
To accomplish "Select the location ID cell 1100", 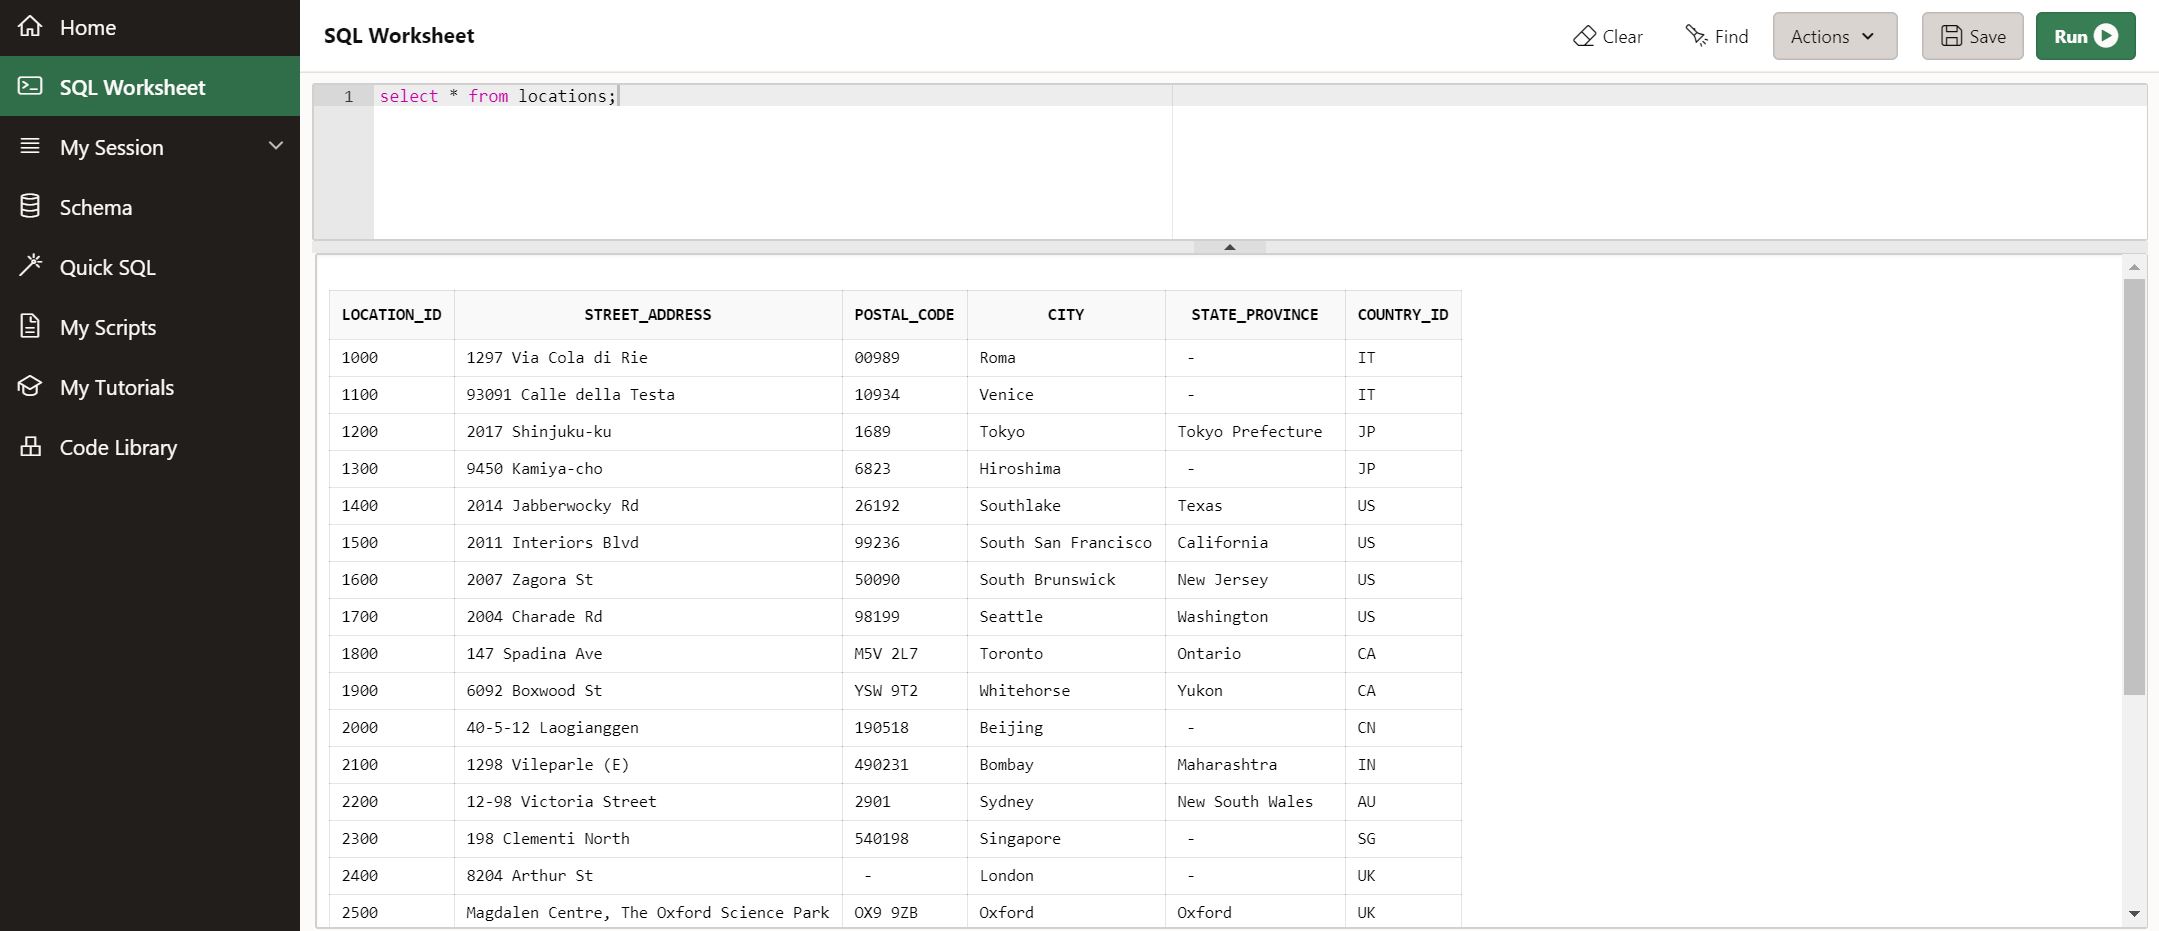I will pyautogui.click(x=391, y=395).
